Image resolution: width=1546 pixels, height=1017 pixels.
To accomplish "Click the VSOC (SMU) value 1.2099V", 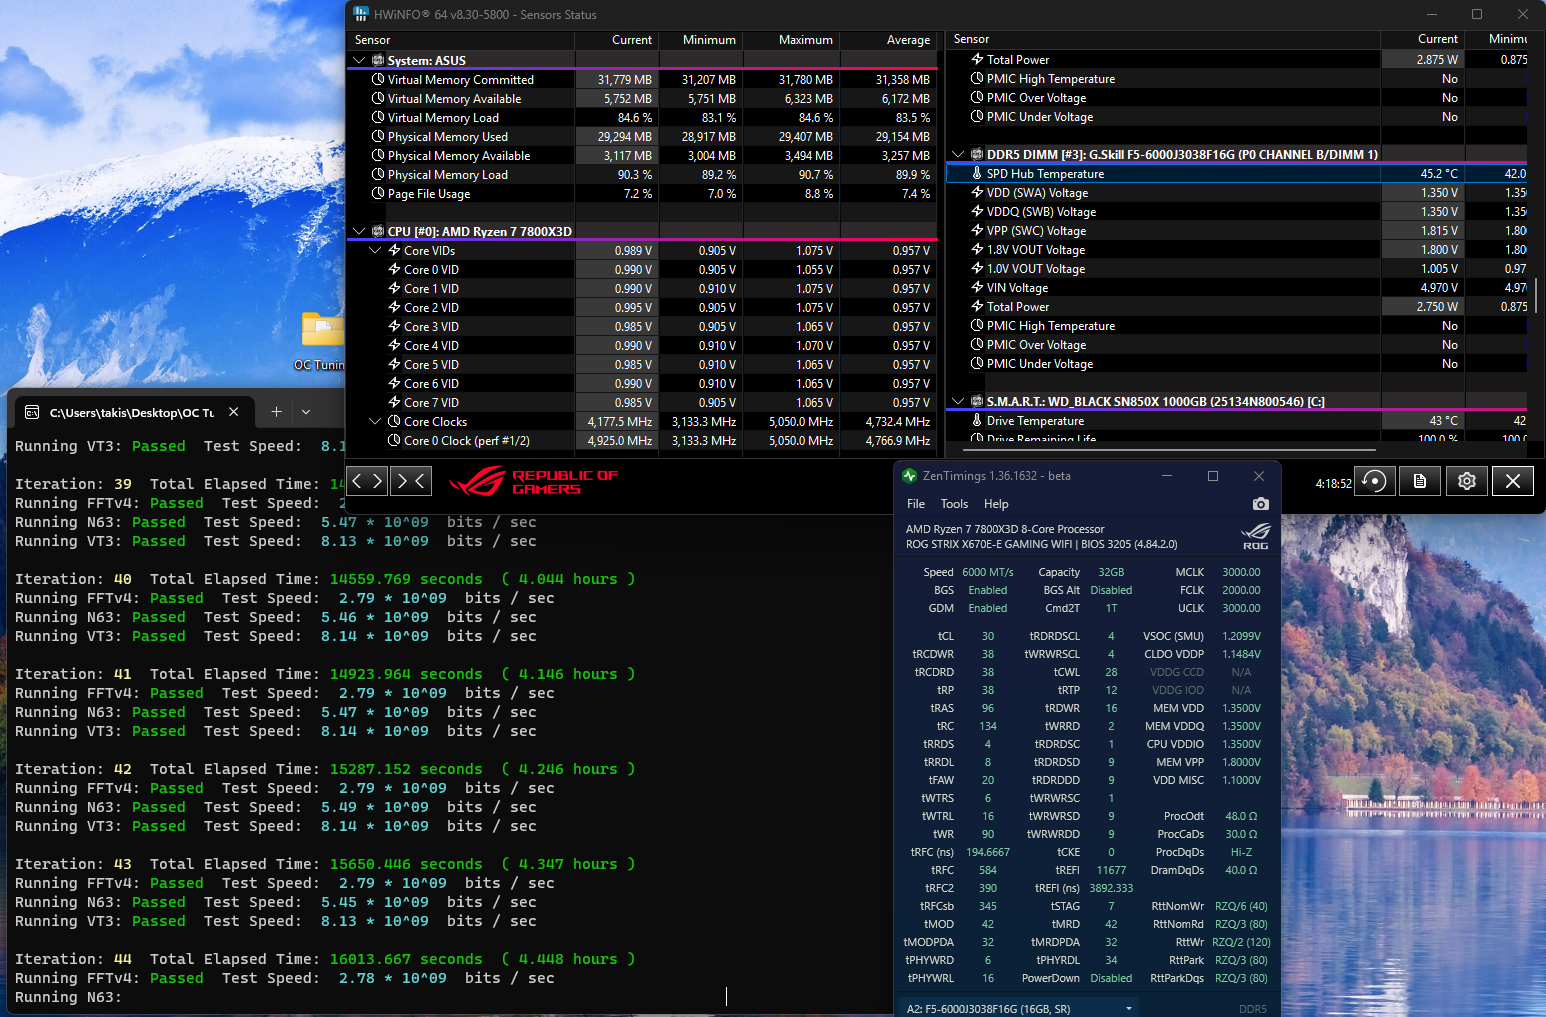I will tap(1241, 636).
